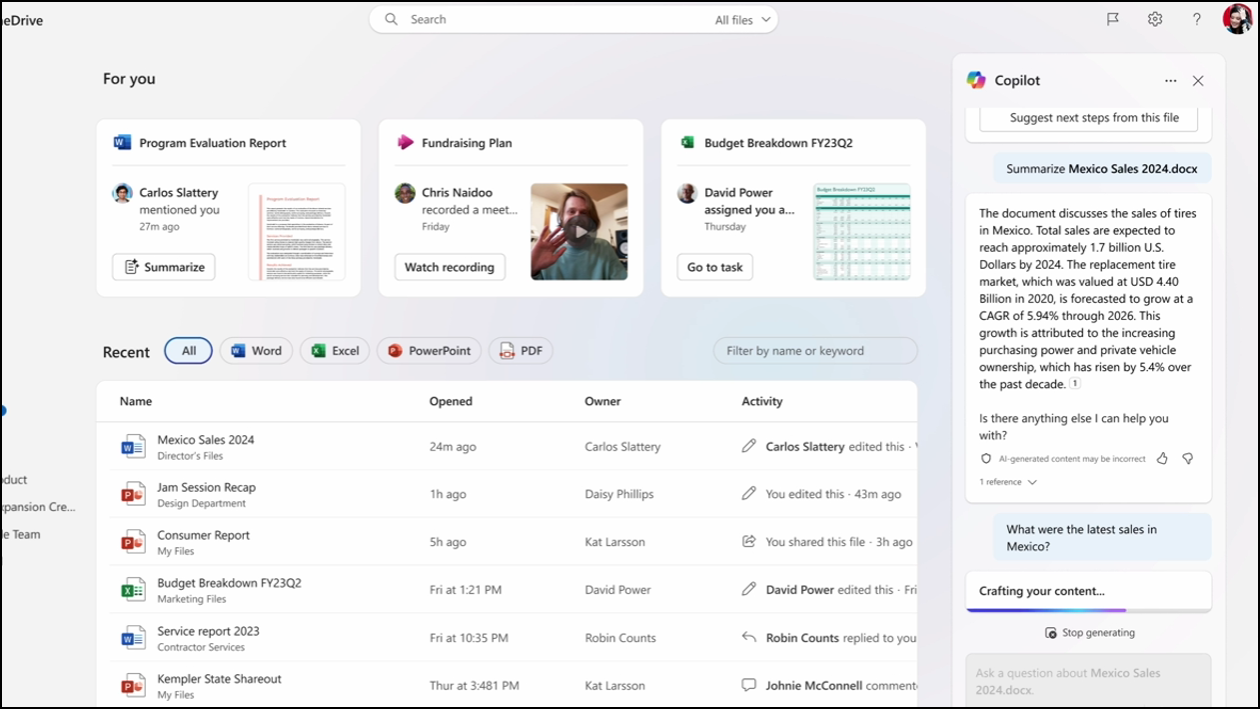Screen dimensions: 1260x709
Task: Click Summarize on Program Evaluation Report card
Action: tap(164, 267)
